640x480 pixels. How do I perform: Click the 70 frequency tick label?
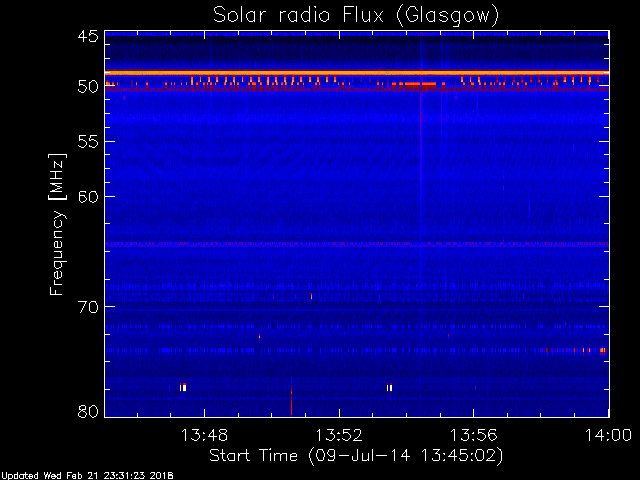tap(88, 307)
